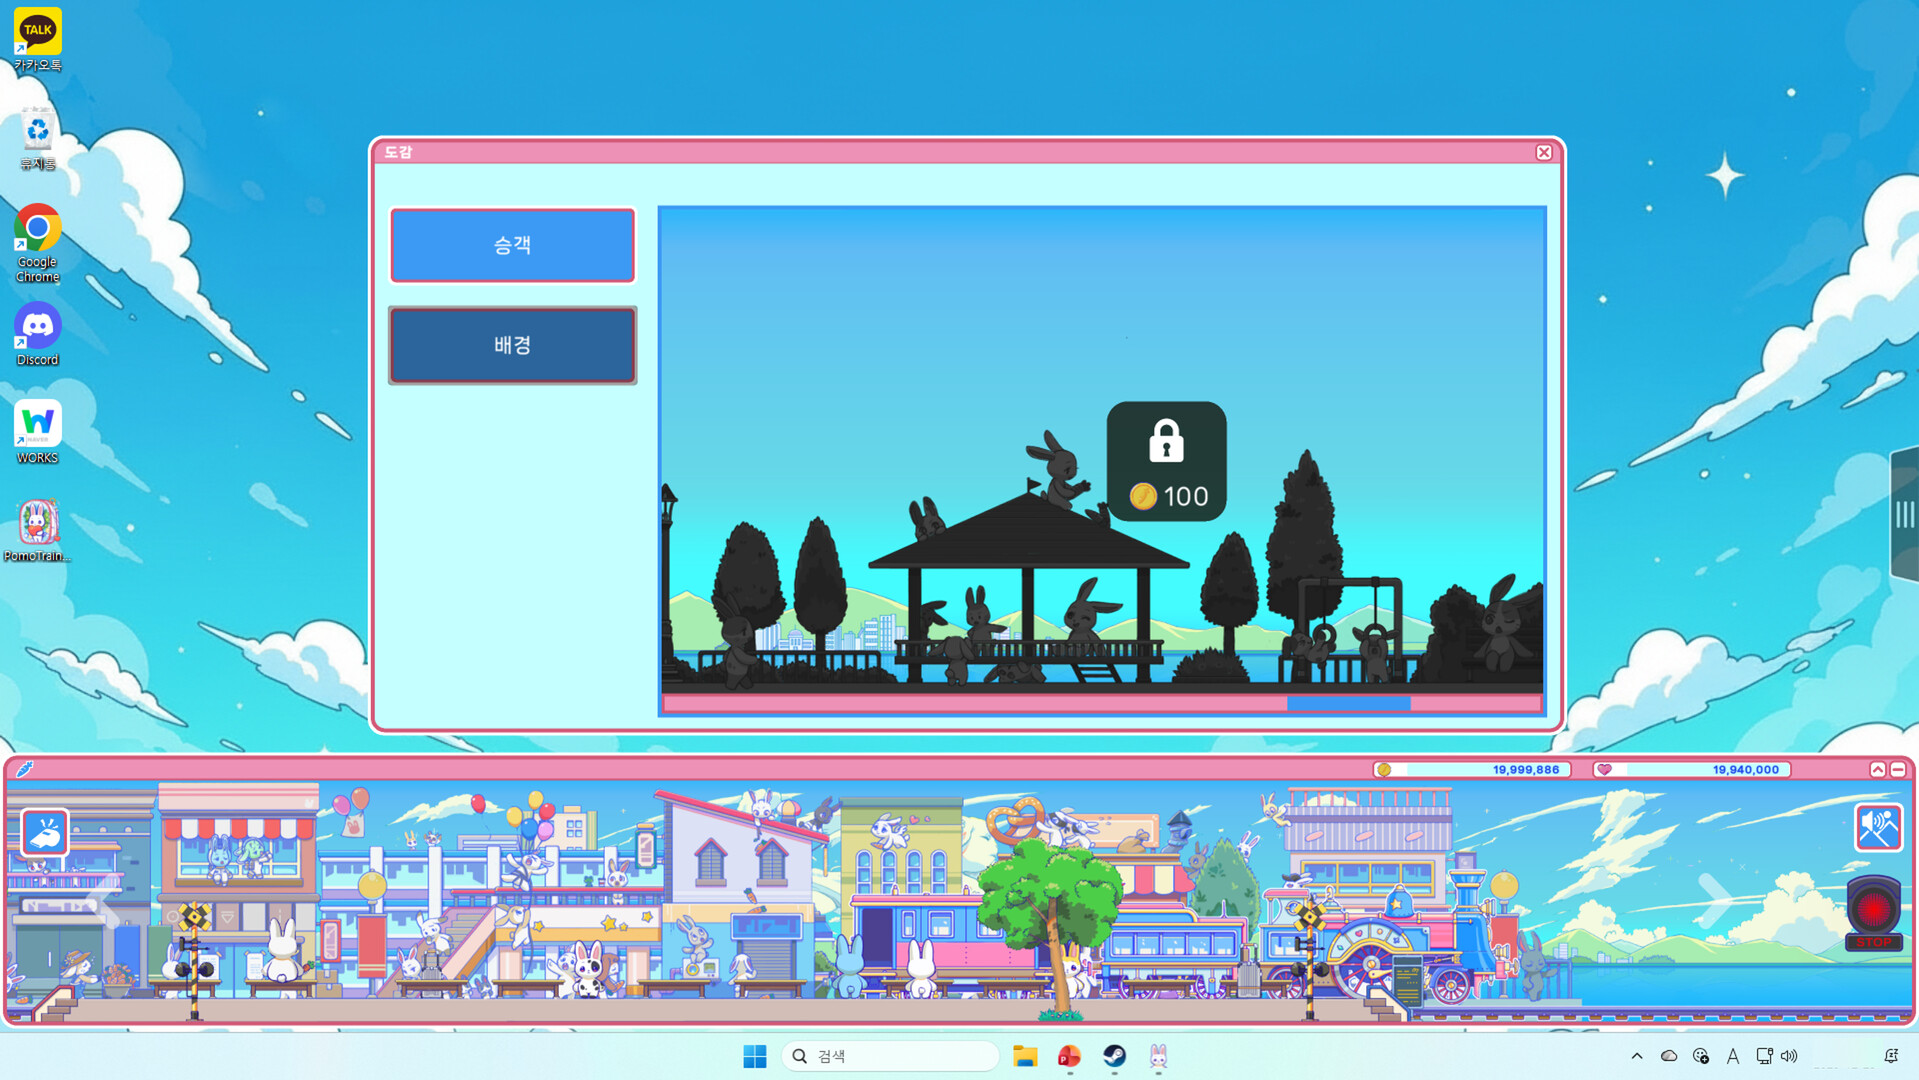The height and width of the screenshot is (1080, 1919).
Task: Click the pink heart counter icon
Action: tap(1605, 769)
